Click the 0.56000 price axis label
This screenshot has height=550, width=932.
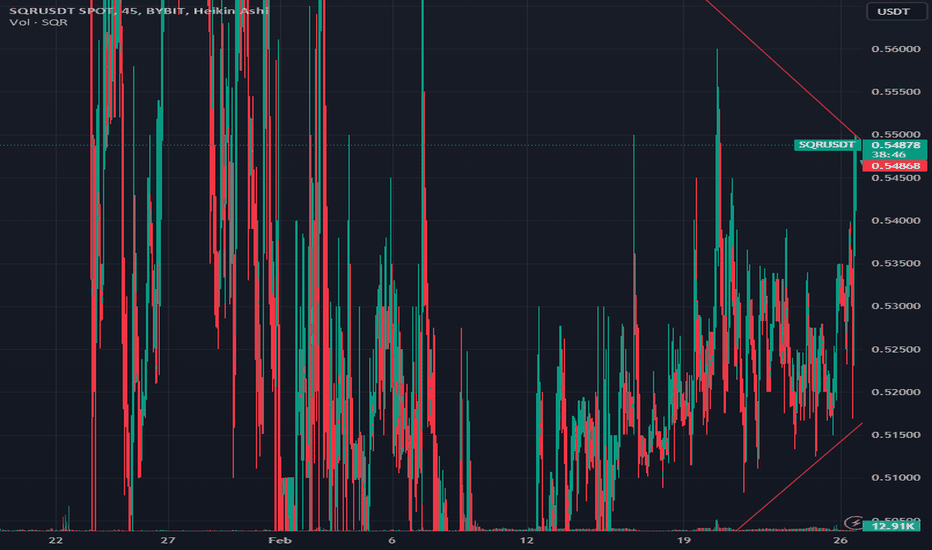896,49
